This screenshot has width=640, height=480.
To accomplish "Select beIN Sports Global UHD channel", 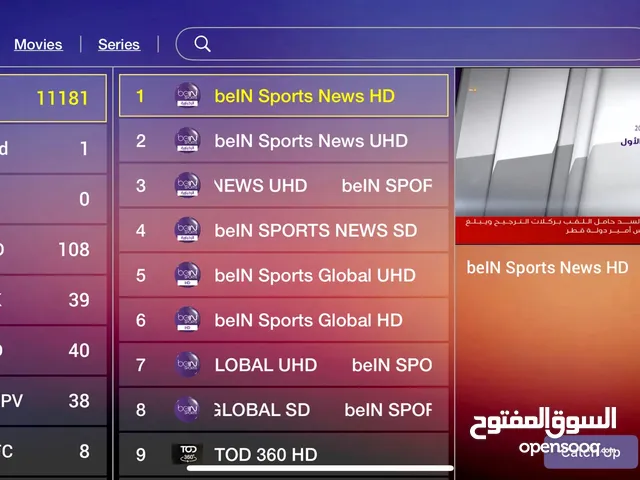I will point(284,276).
